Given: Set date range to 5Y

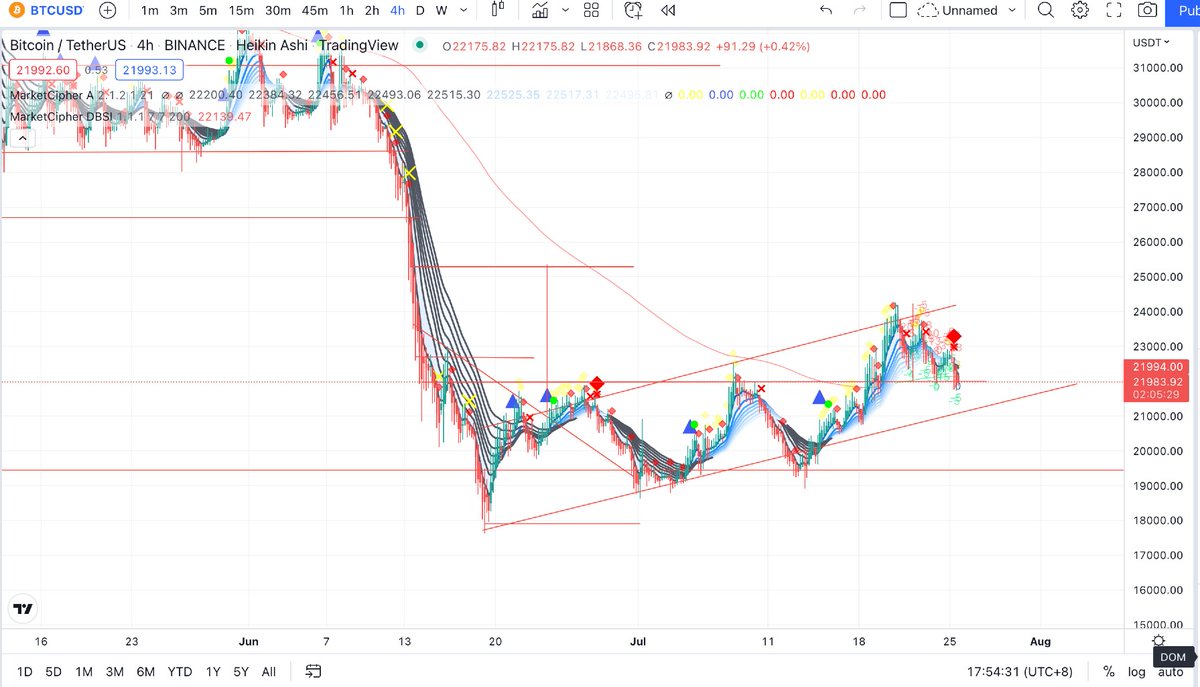Looking at the screenshot, I should [x=241, y=671].
